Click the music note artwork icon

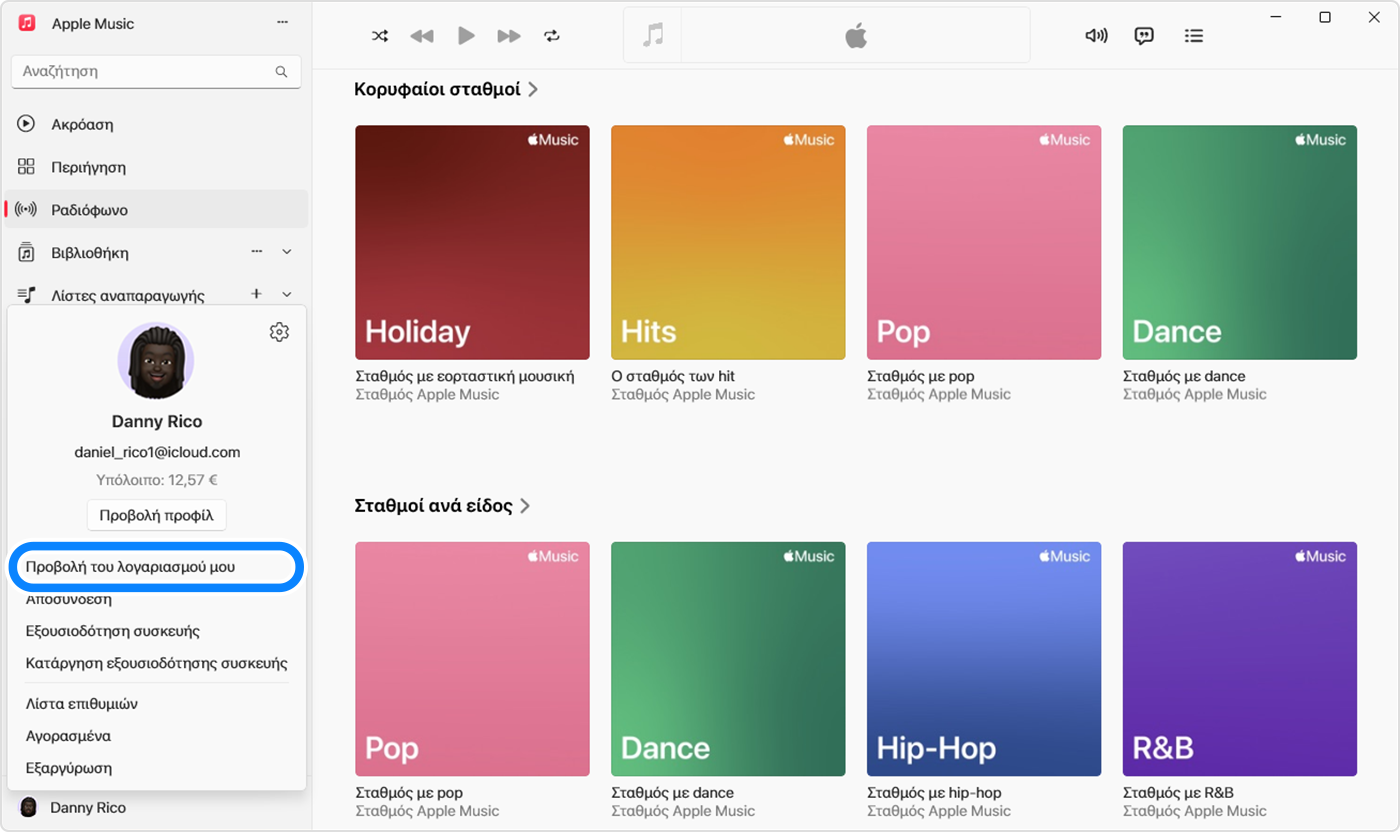[653, 36]
